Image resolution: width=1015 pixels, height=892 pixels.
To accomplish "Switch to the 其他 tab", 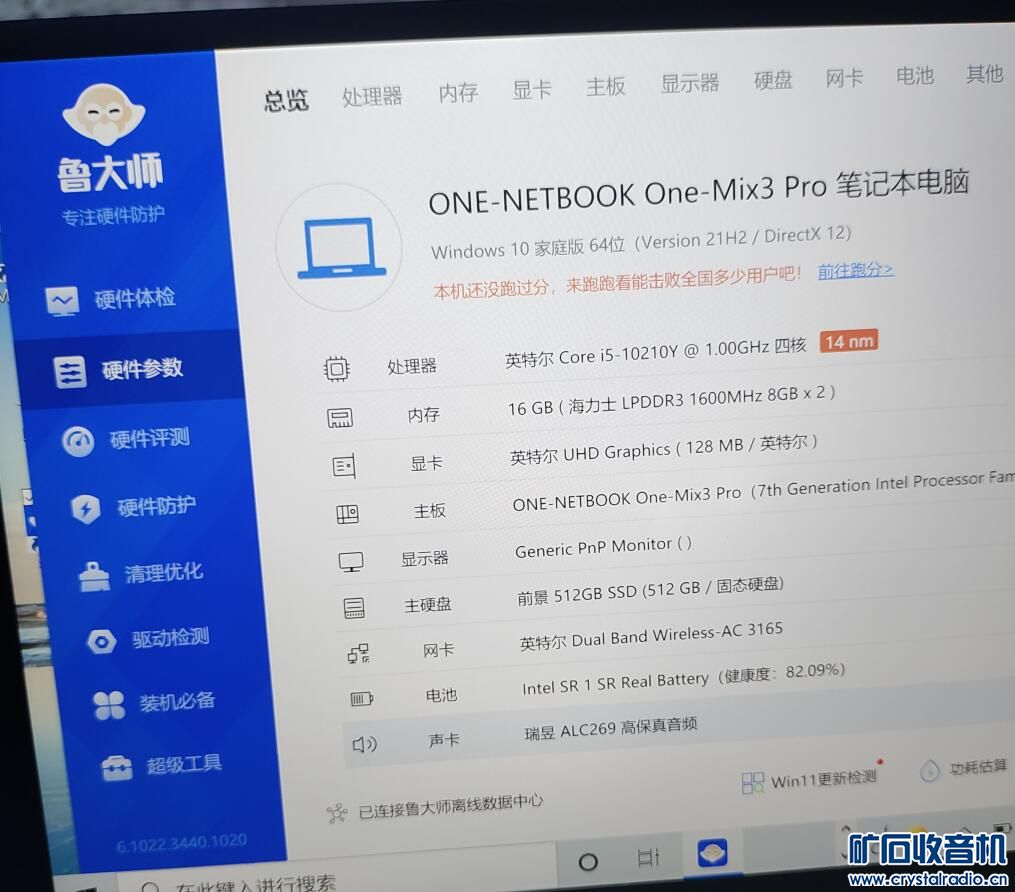I will pos(985,73).
